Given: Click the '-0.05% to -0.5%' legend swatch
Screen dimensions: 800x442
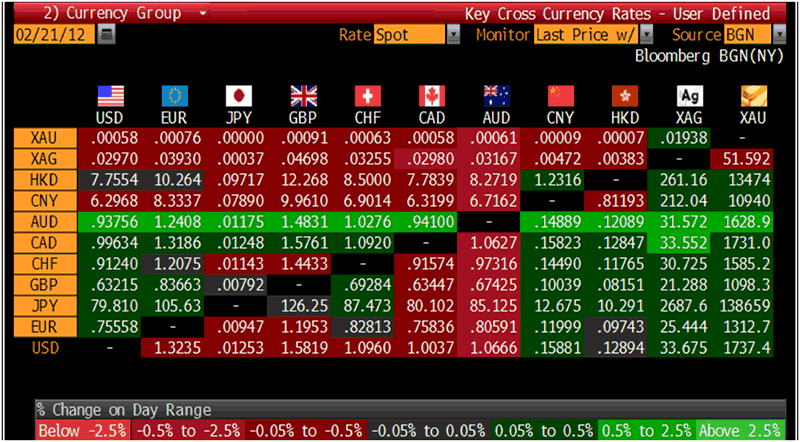Looking at the screenshot, I should 306,430.
